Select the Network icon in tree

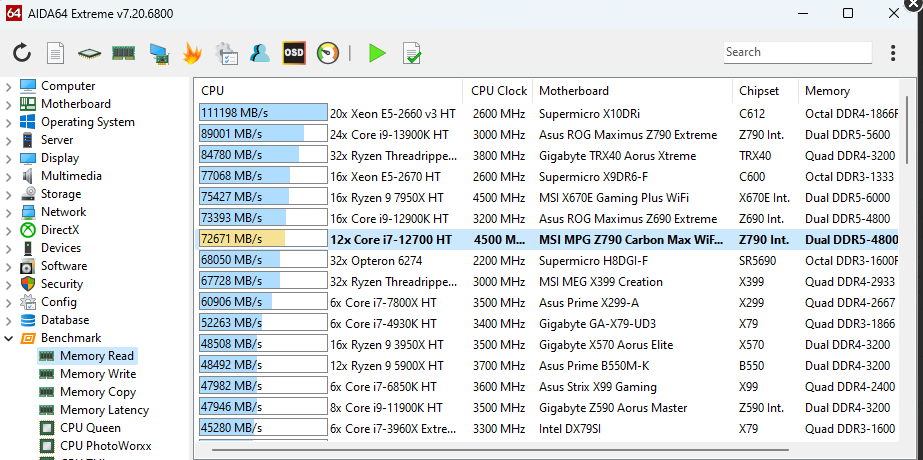28,212
